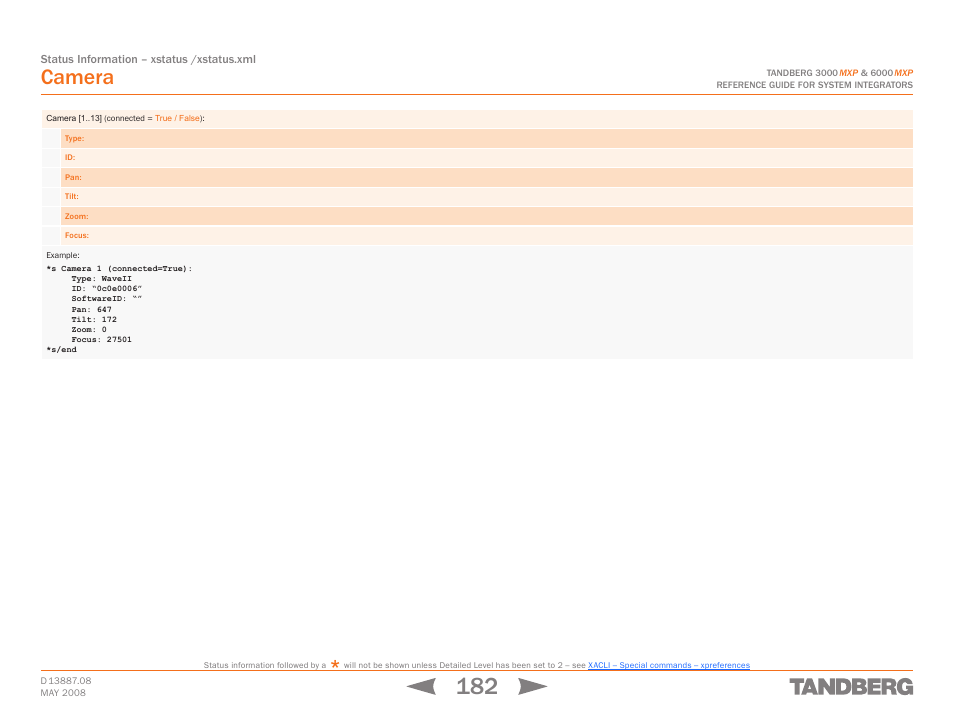Click the 'Camera' page heading
The image size is (954, 718).
(77, 77)
